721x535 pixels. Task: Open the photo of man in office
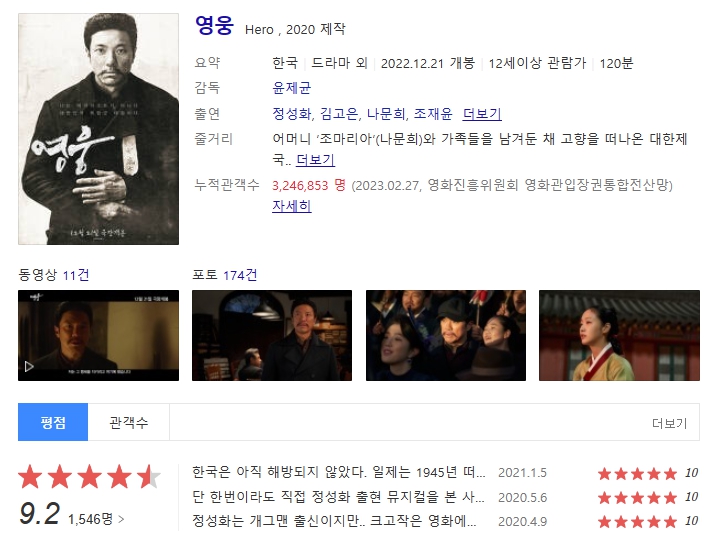pos(272,335)
